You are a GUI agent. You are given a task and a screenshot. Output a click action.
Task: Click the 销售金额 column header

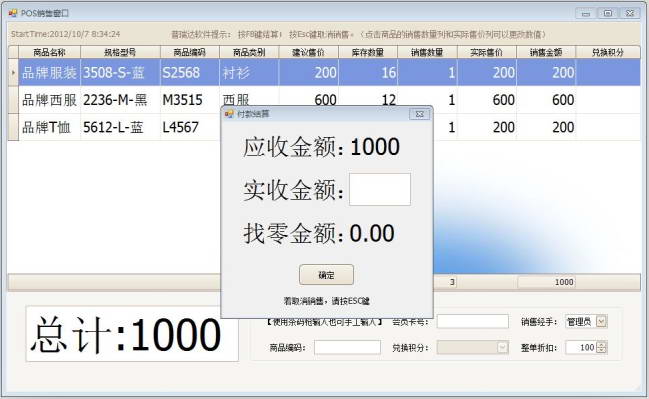click(546, 52)
